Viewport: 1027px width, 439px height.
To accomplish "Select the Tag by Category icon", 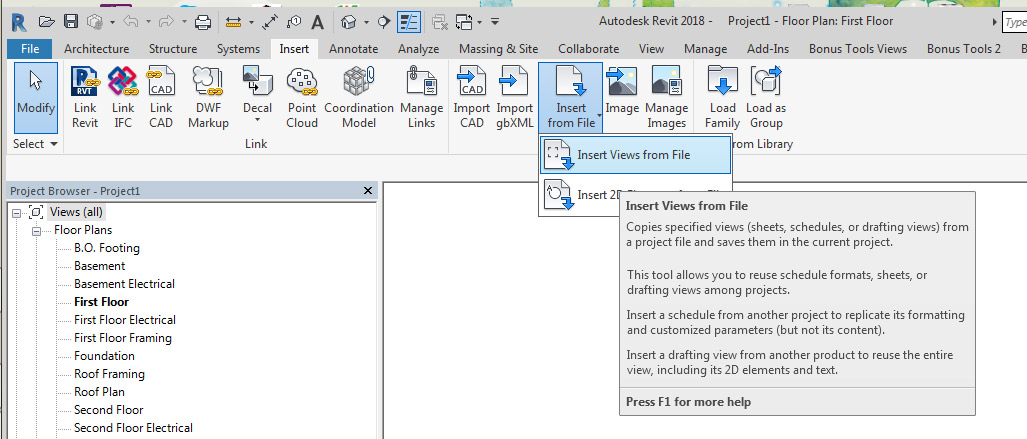I will pyautogui.click(x=294, y=22).
